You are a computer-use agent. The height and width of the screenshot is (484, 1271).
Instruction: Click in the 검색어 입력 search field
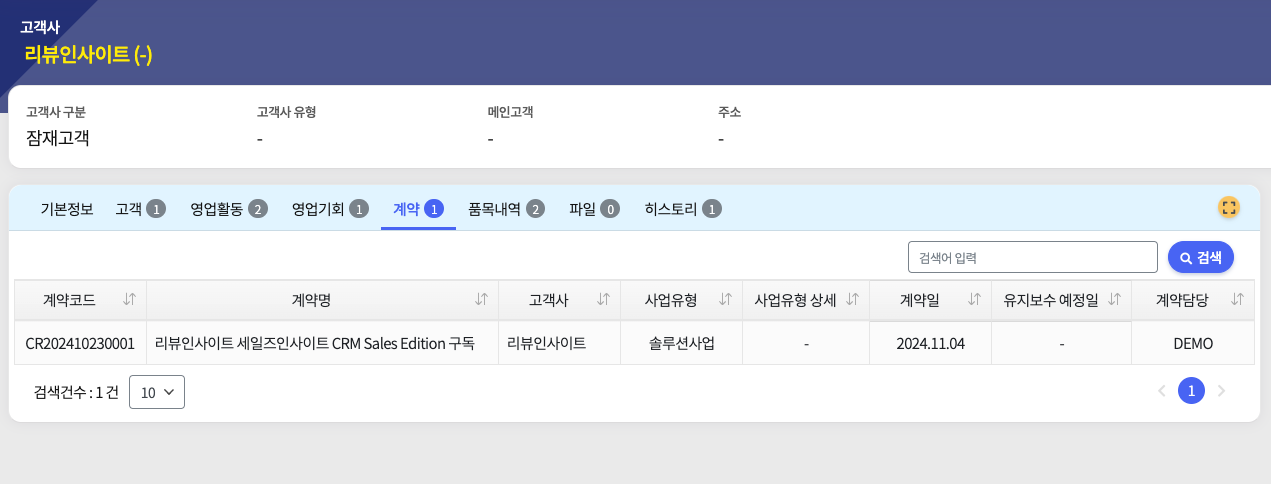click(x=1032, y=257)
